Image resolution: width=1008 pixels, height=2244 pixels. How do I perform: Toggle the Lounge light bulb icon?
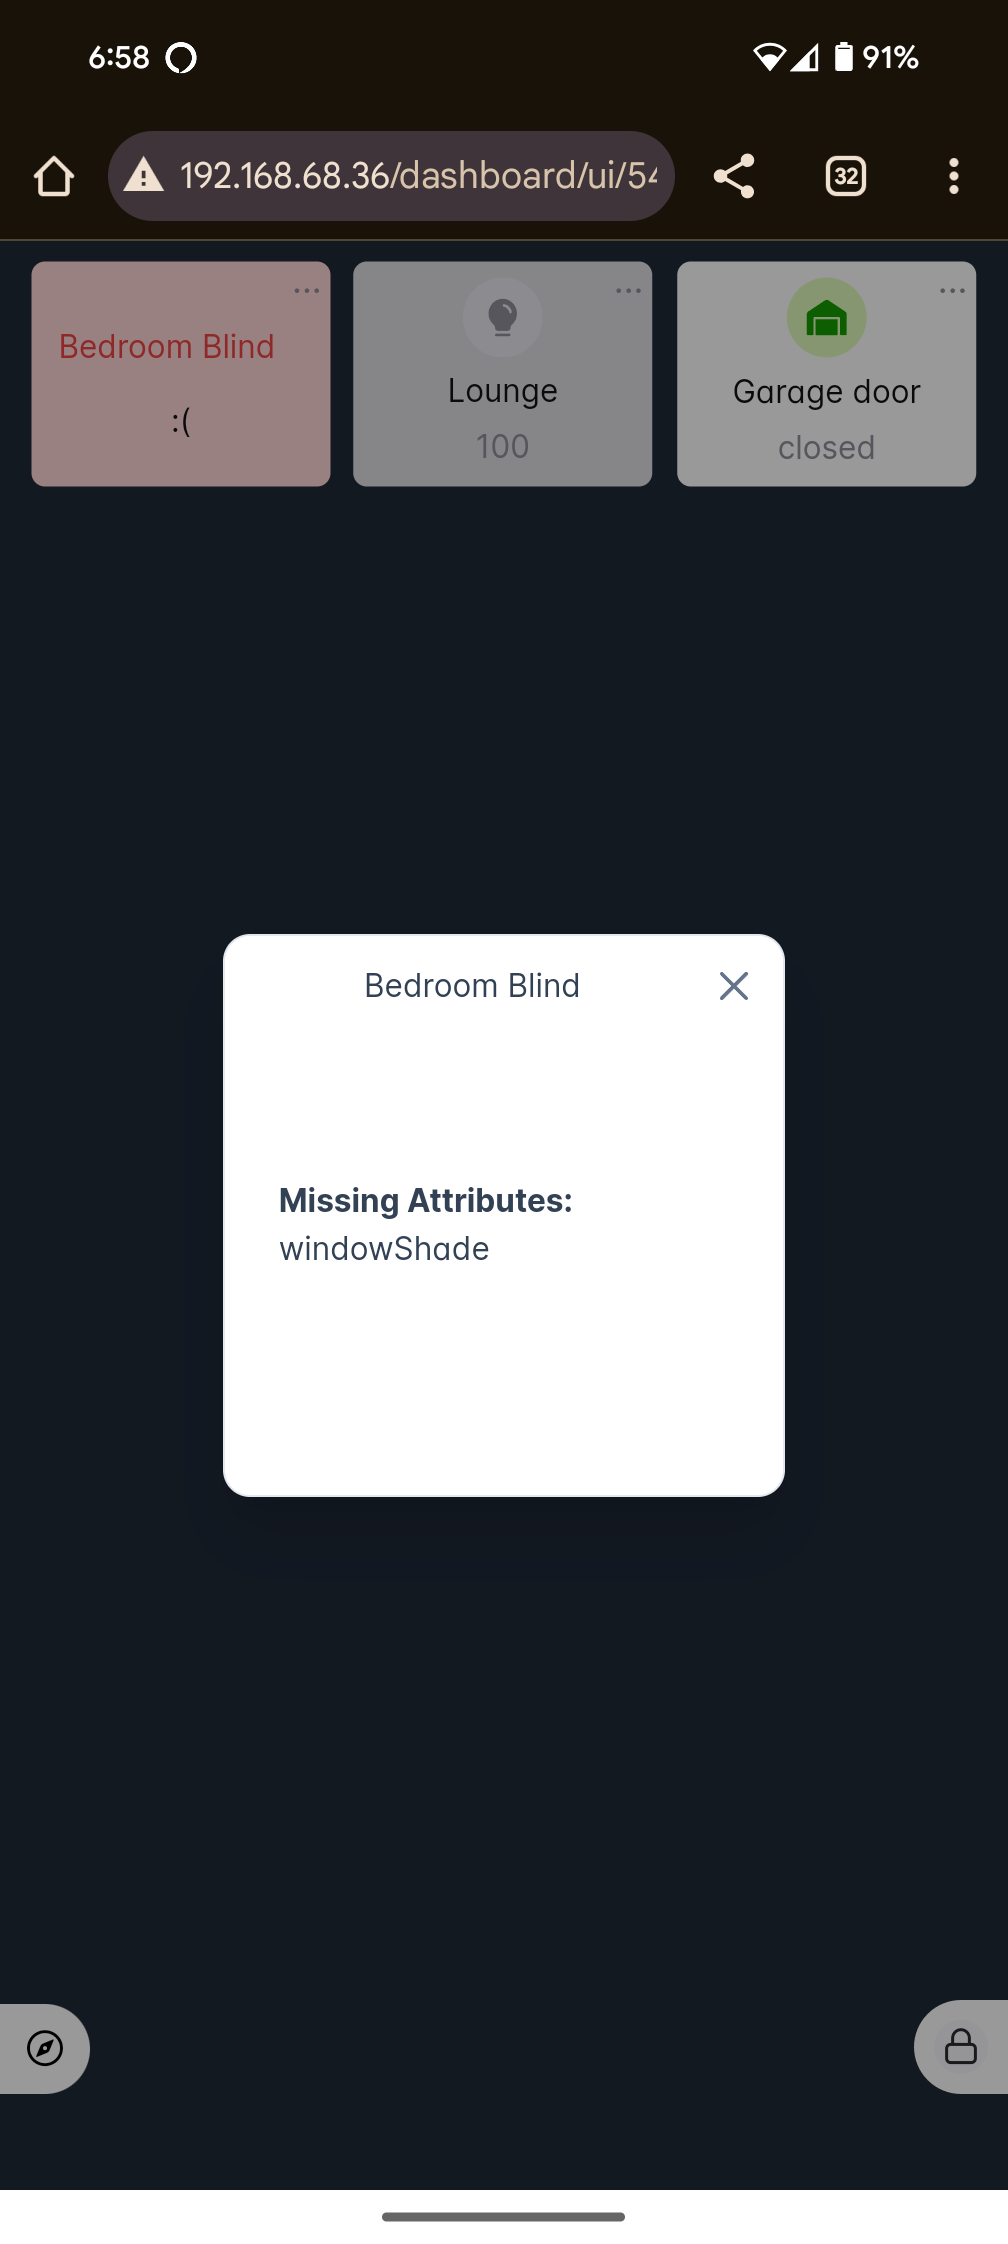pyautogui.click(x=503, y=318)
